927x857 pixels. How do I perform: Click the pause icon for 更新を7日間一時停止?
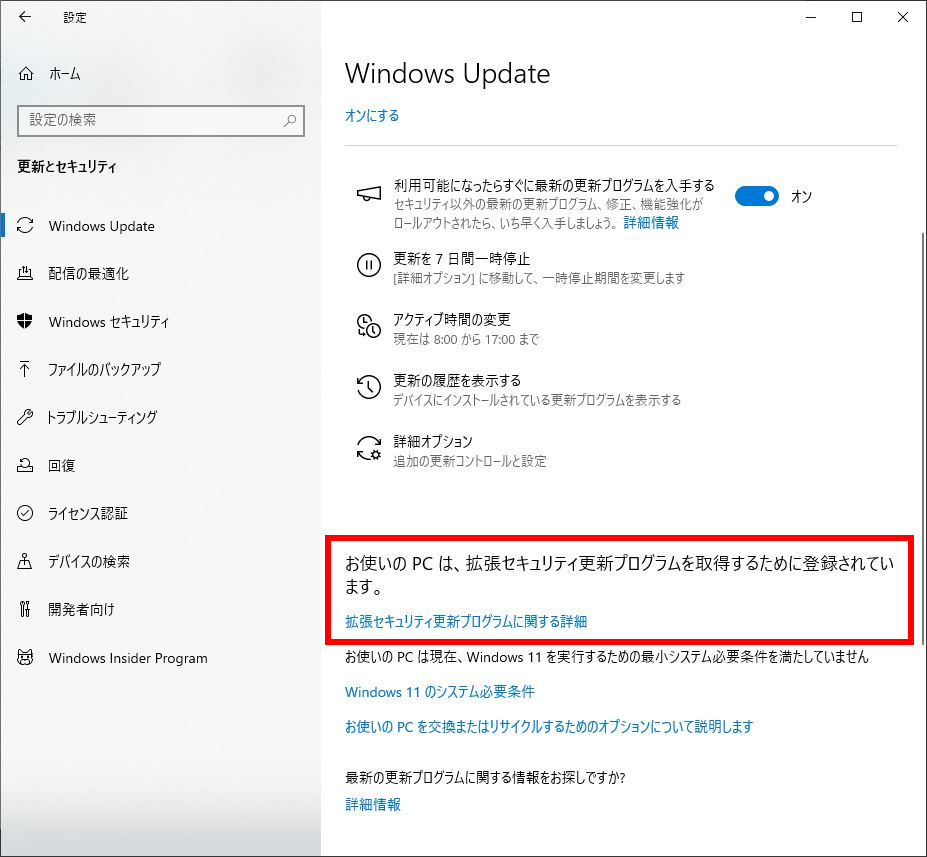click(x=369, y=265)
